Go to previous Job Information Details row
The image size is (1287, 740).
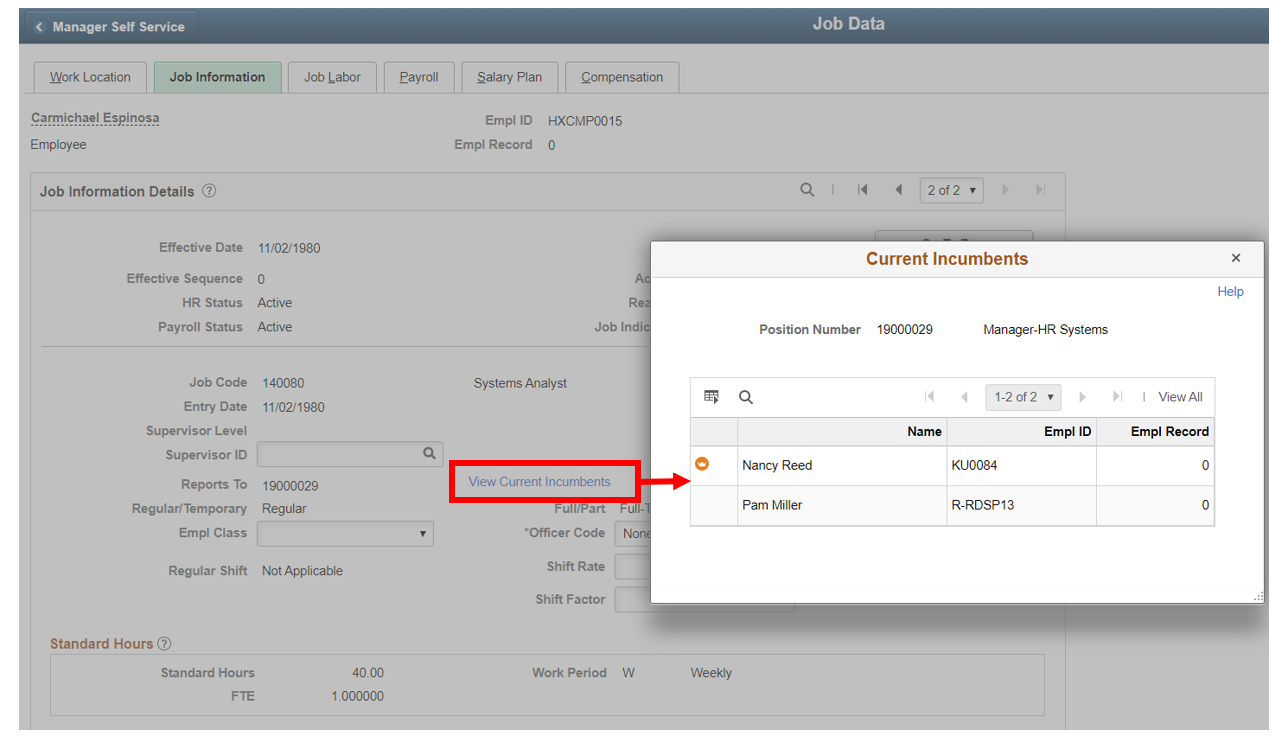tap(898, 190)
